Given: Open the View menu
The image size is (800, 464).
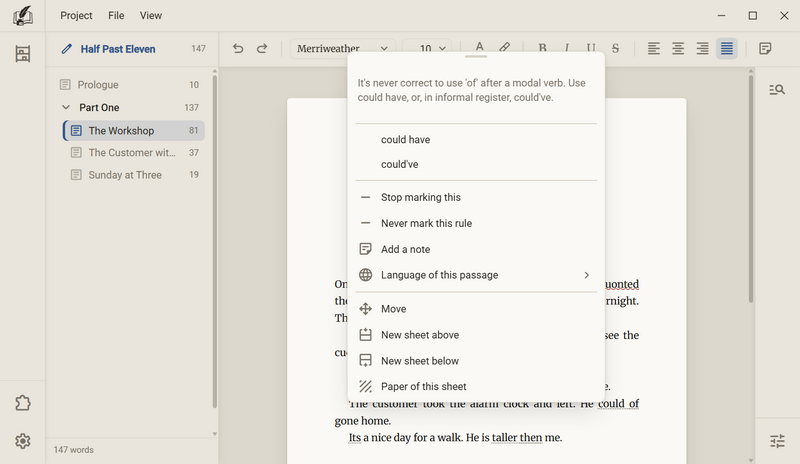Looking at the screenshot, I should tap(151, 15).
